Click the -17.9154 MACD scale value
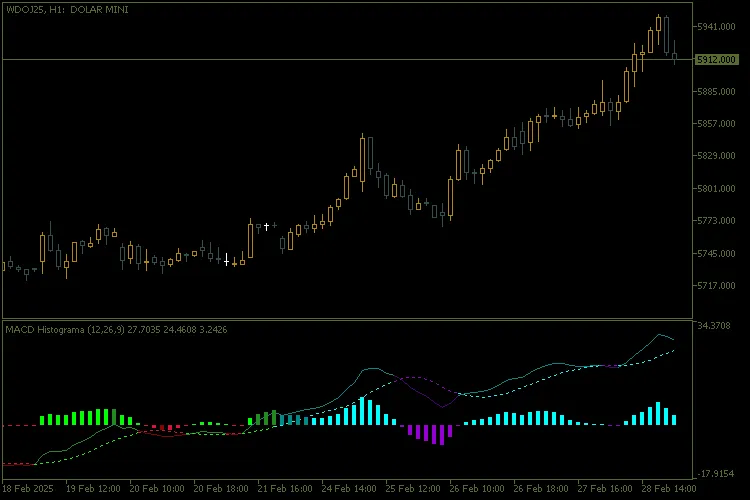 coord(716,474)
